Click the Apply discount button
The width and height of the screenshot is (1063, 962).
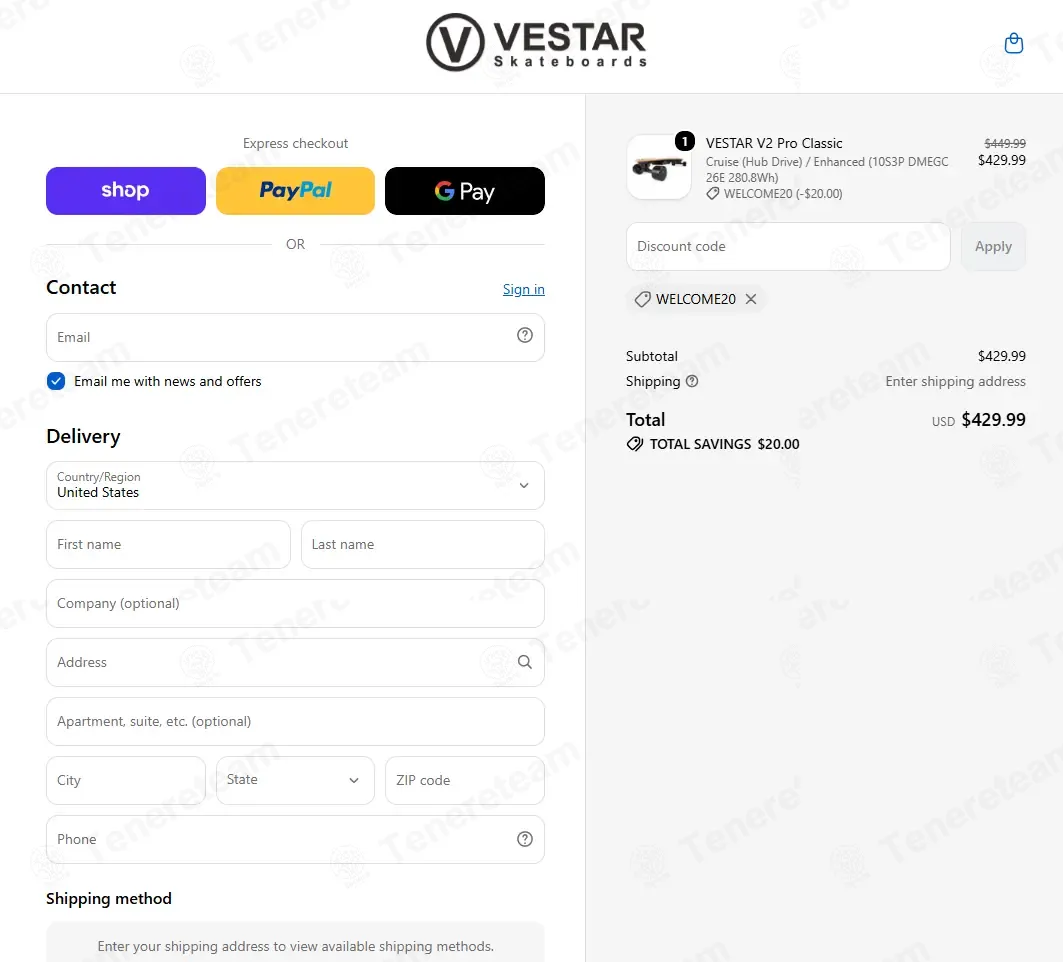(x=993, y=246)
